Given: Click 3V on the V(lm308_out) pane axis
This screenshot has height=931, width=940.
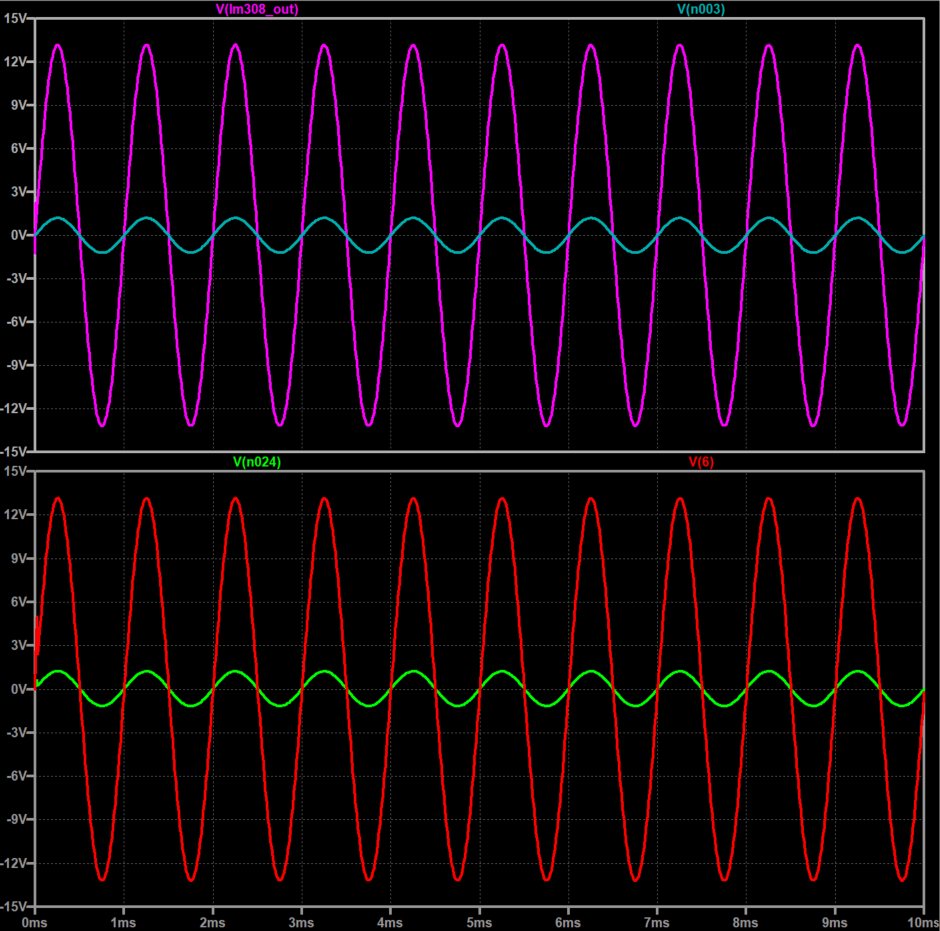Looking at the screenshot, I should (x=18, y=192).
